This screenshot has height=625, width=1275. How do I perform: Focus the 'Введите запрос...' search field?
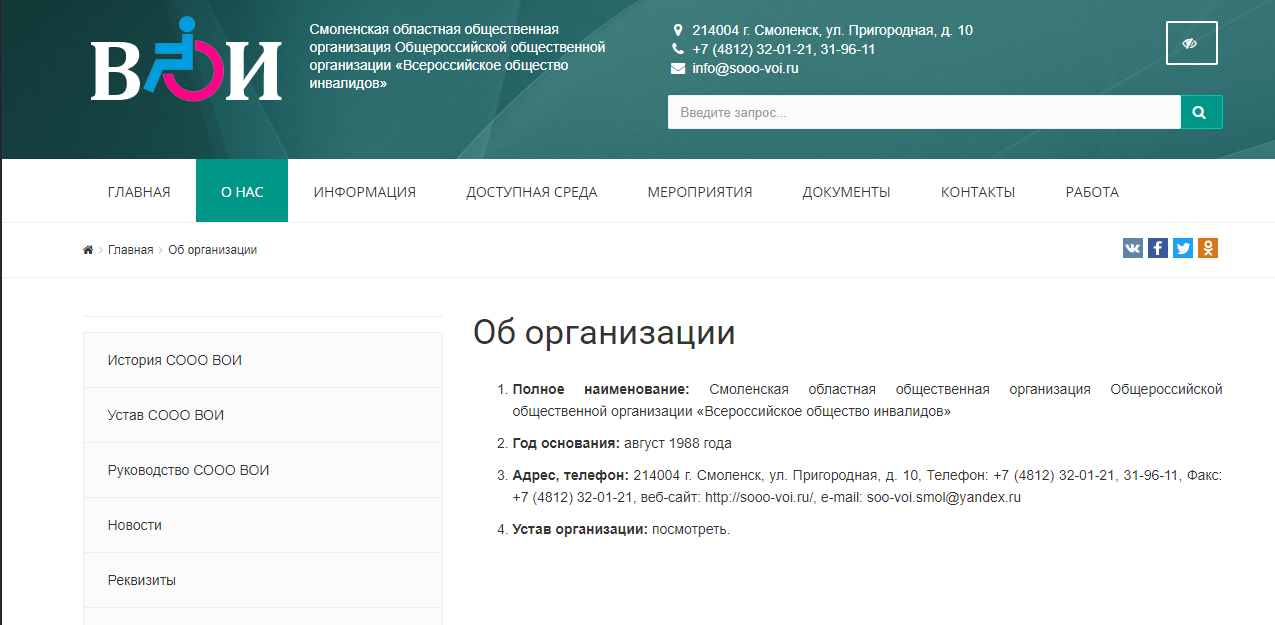tap(924, 113)
